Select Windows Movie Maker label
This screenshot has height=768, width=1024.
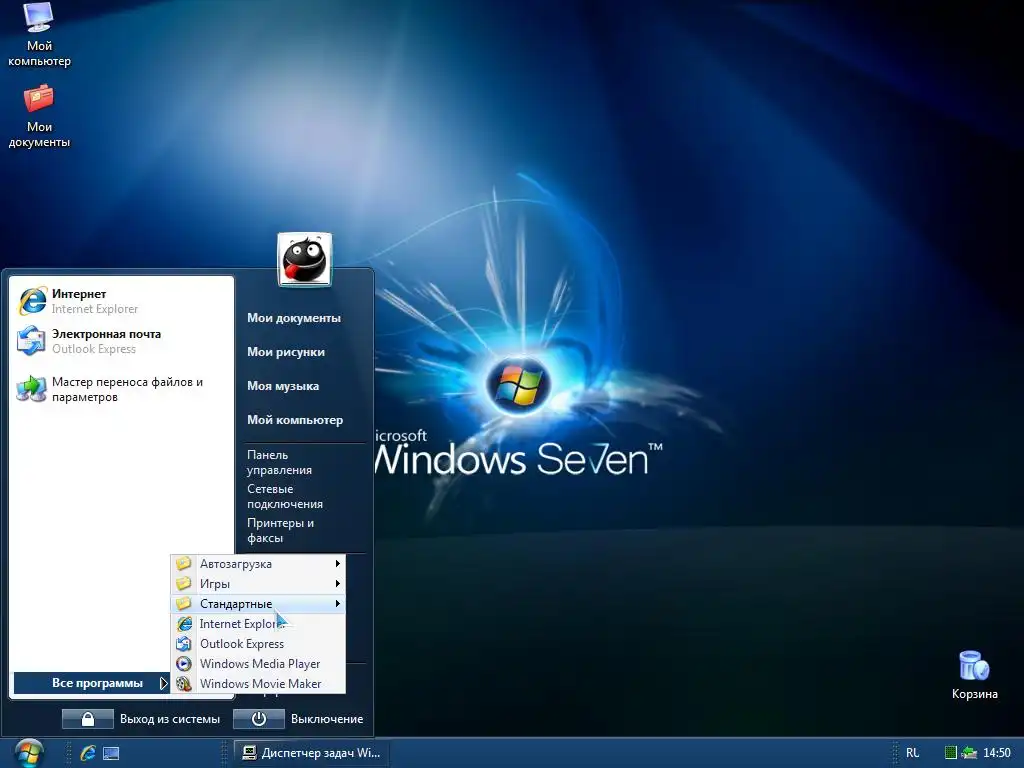[x=261, y=684]
